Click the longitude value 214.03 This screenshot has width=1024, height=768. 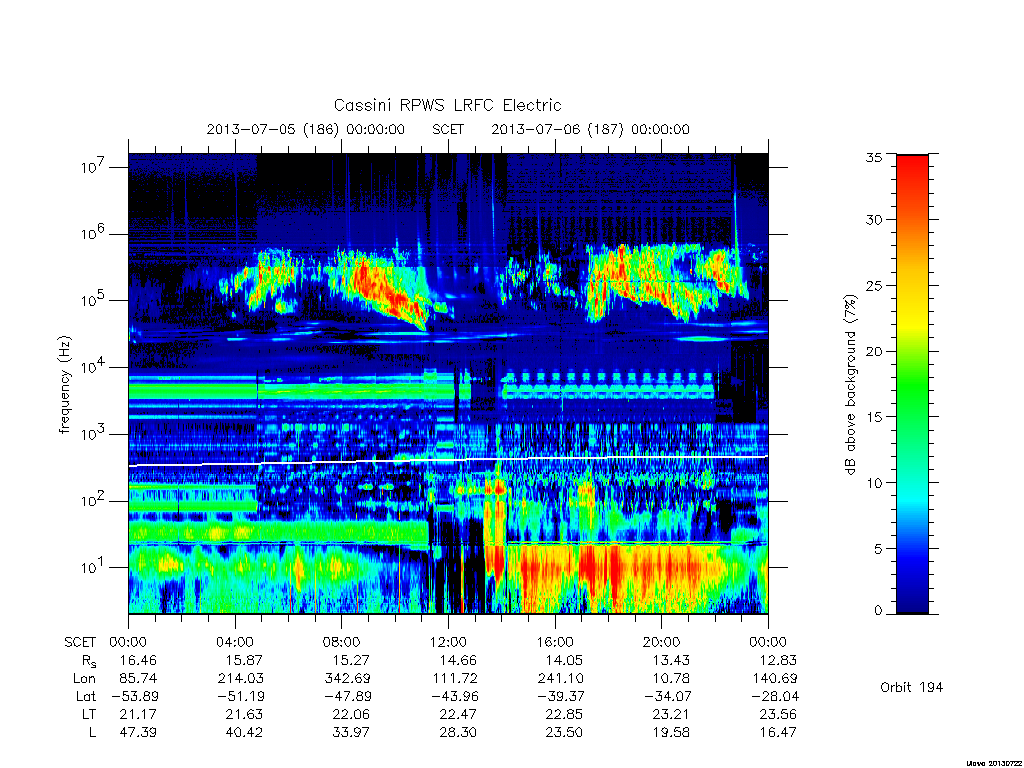(240, 678)
